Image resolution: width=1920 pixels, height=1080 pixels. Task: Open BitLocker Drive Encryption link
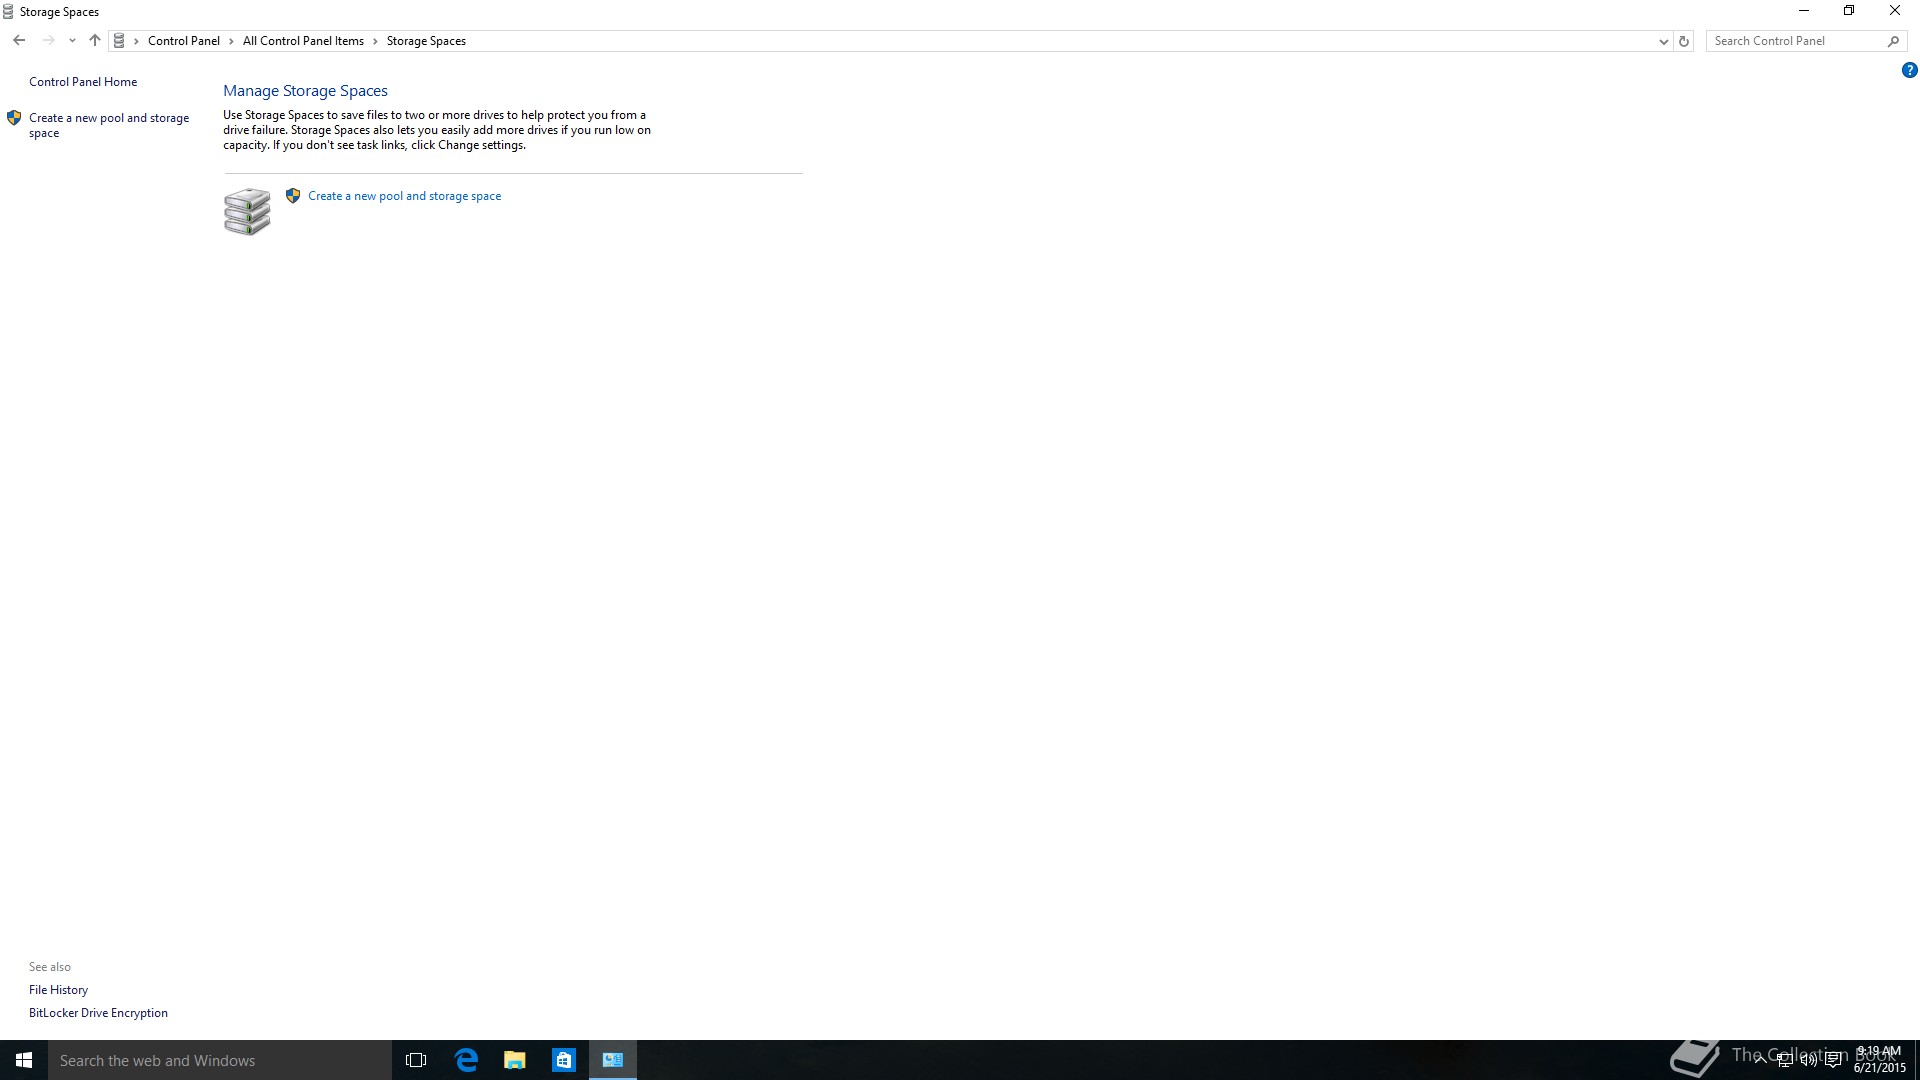(98, 1013)
